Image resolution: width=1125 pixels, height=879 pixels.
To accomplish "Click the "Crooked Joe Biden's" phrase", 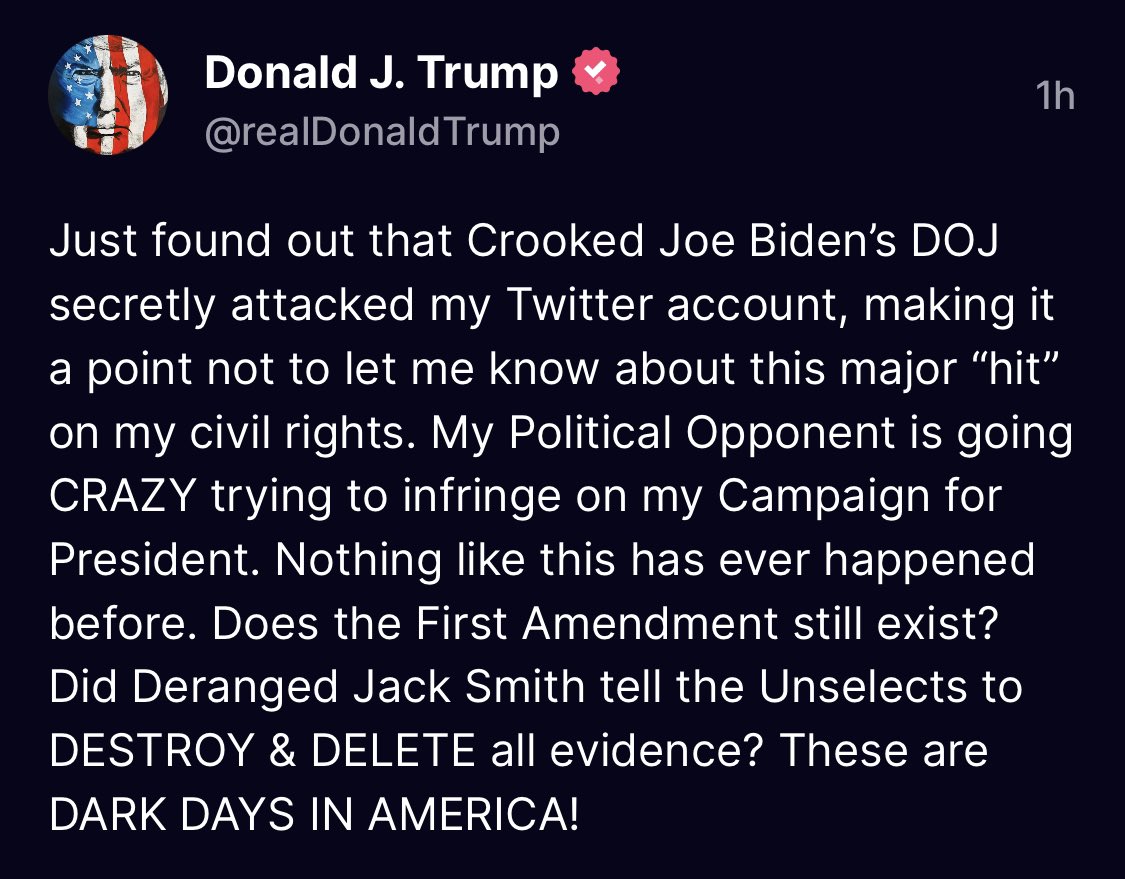I will [682, 240].
